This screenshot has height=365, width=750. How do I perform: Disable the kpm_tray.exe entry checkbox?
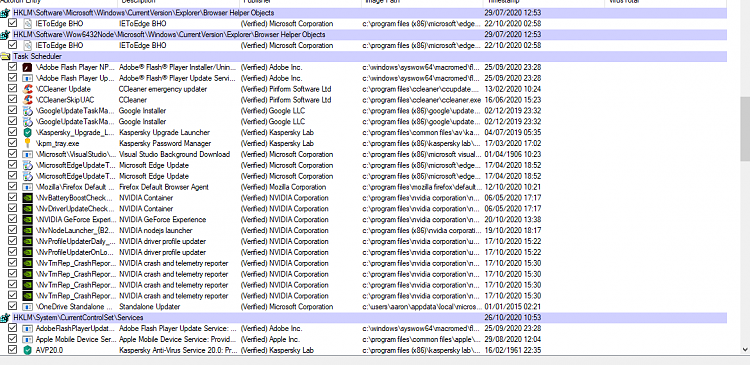click(x=13, y=144)
